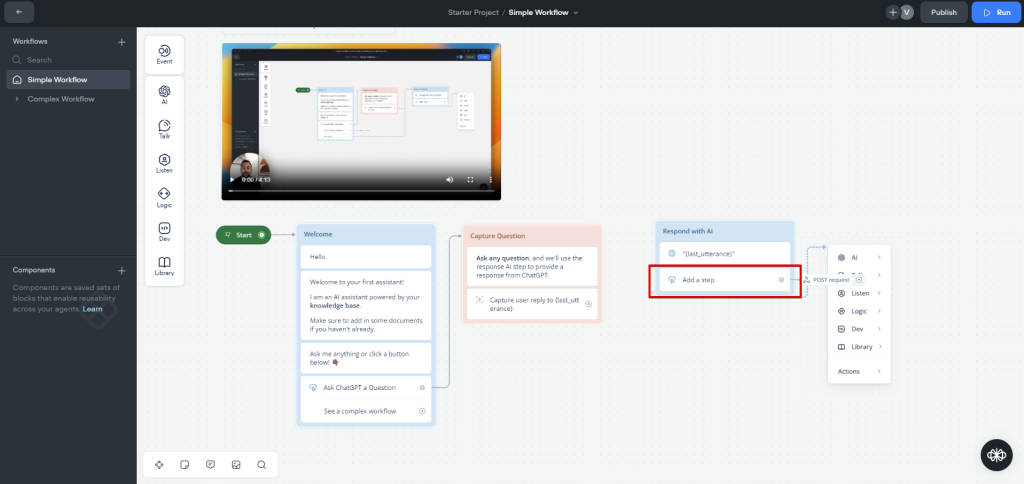Select the Listen step icon

click(164, 163)
